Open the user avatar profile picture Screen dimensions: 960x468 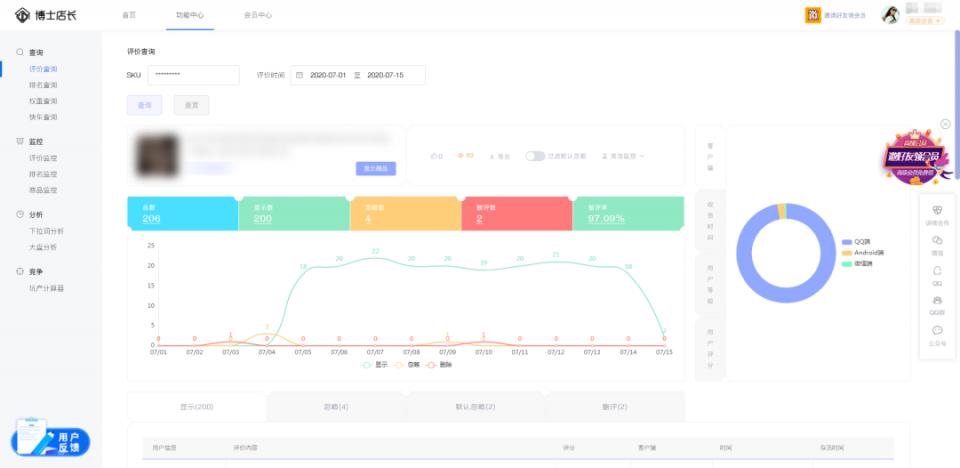[890, 15]
